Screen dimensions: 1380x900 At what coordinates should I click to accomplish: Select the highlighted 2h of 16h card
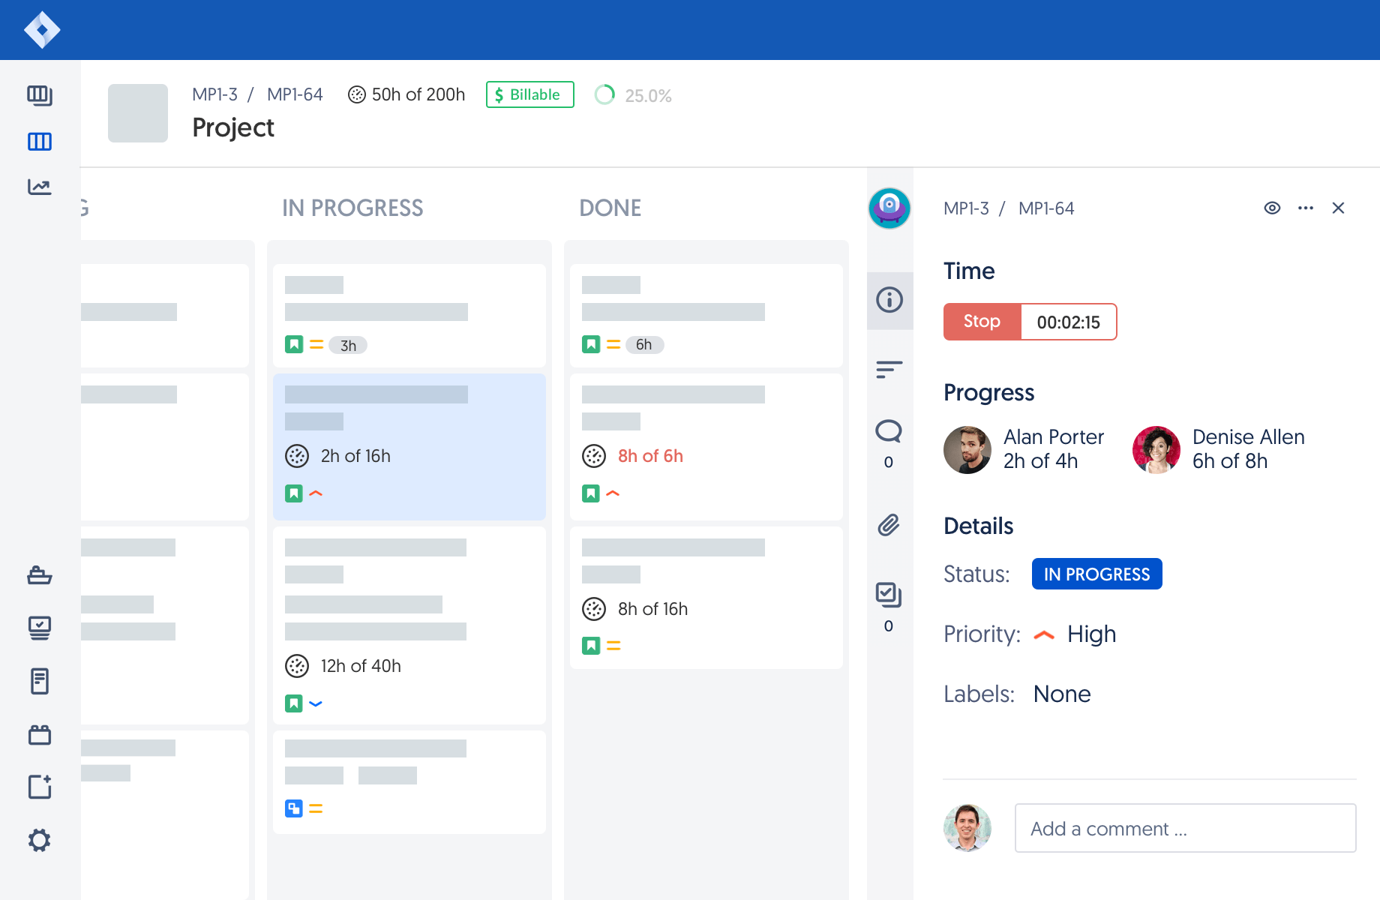pos(409,447)
